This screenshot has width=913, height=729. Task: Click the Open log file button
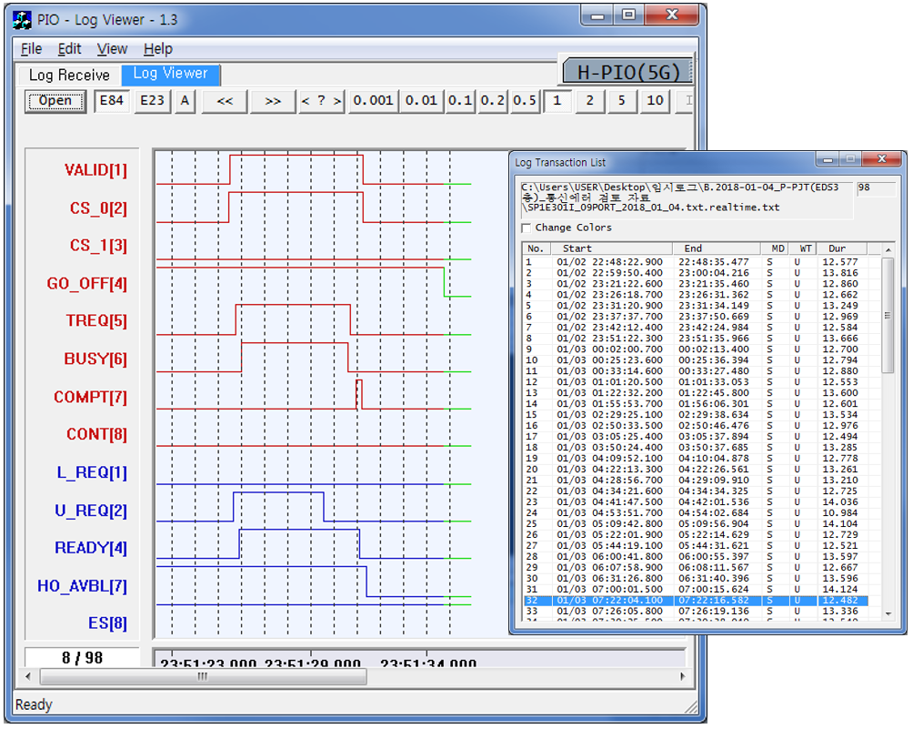click(55, 101)
